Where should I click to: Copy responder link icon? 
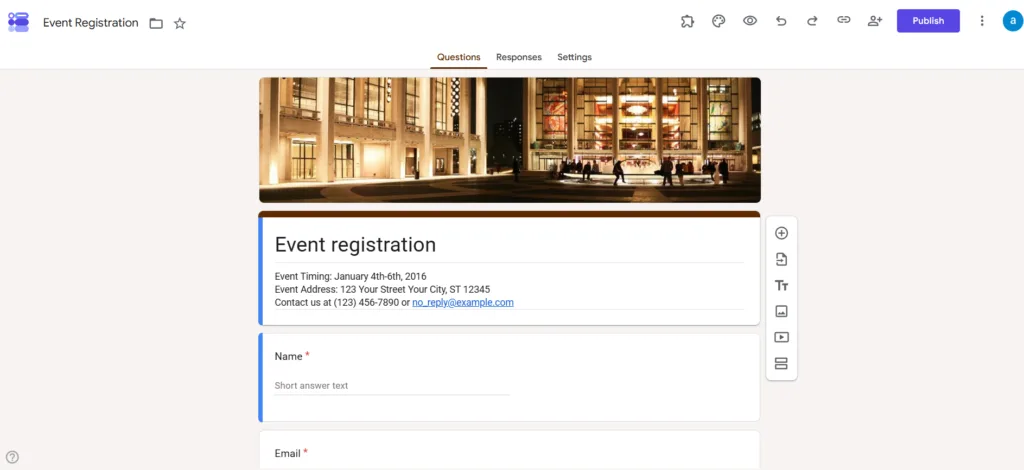click(844, 20)
